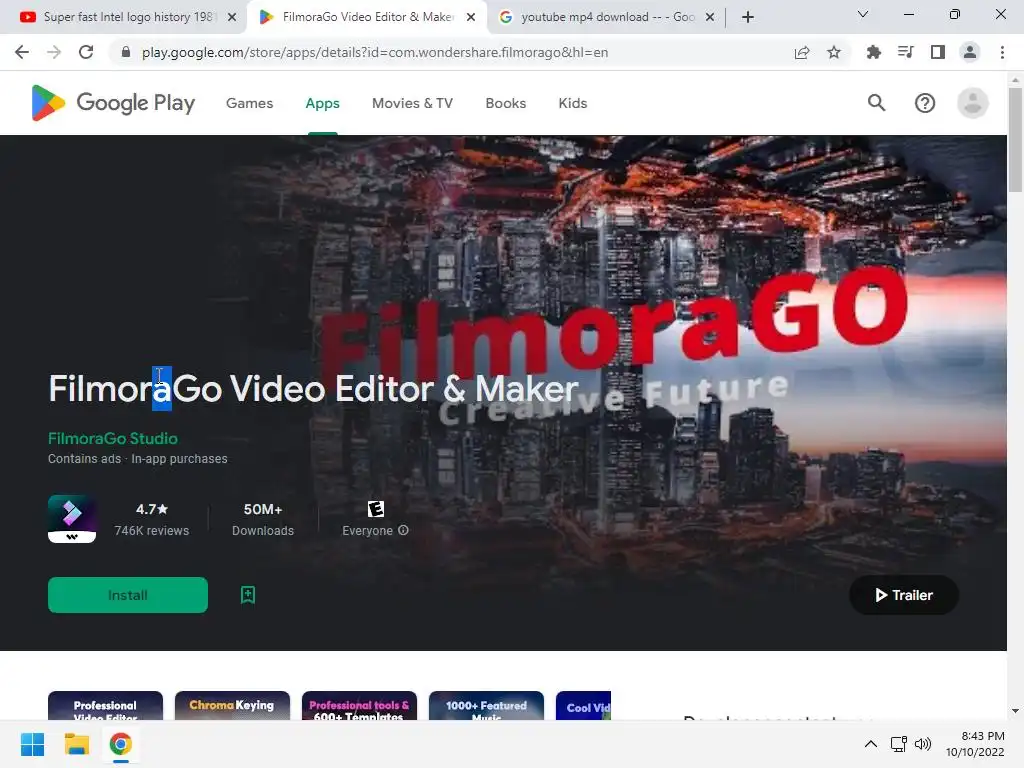The height and width of the screenshot is (768, 1024).
Task: Open media controls in toolbar
Action: click(906, 52)
